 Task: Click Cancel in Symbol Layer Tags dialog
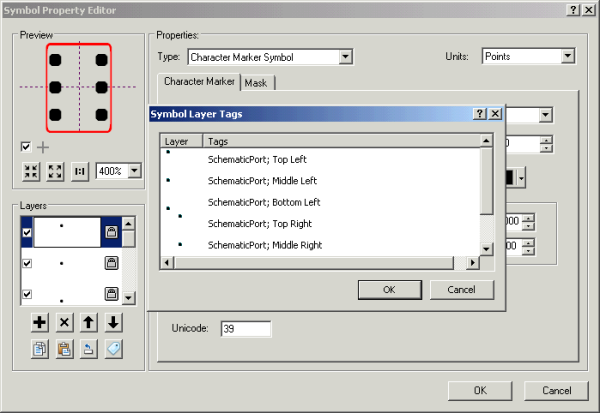(x=461, y=290)
